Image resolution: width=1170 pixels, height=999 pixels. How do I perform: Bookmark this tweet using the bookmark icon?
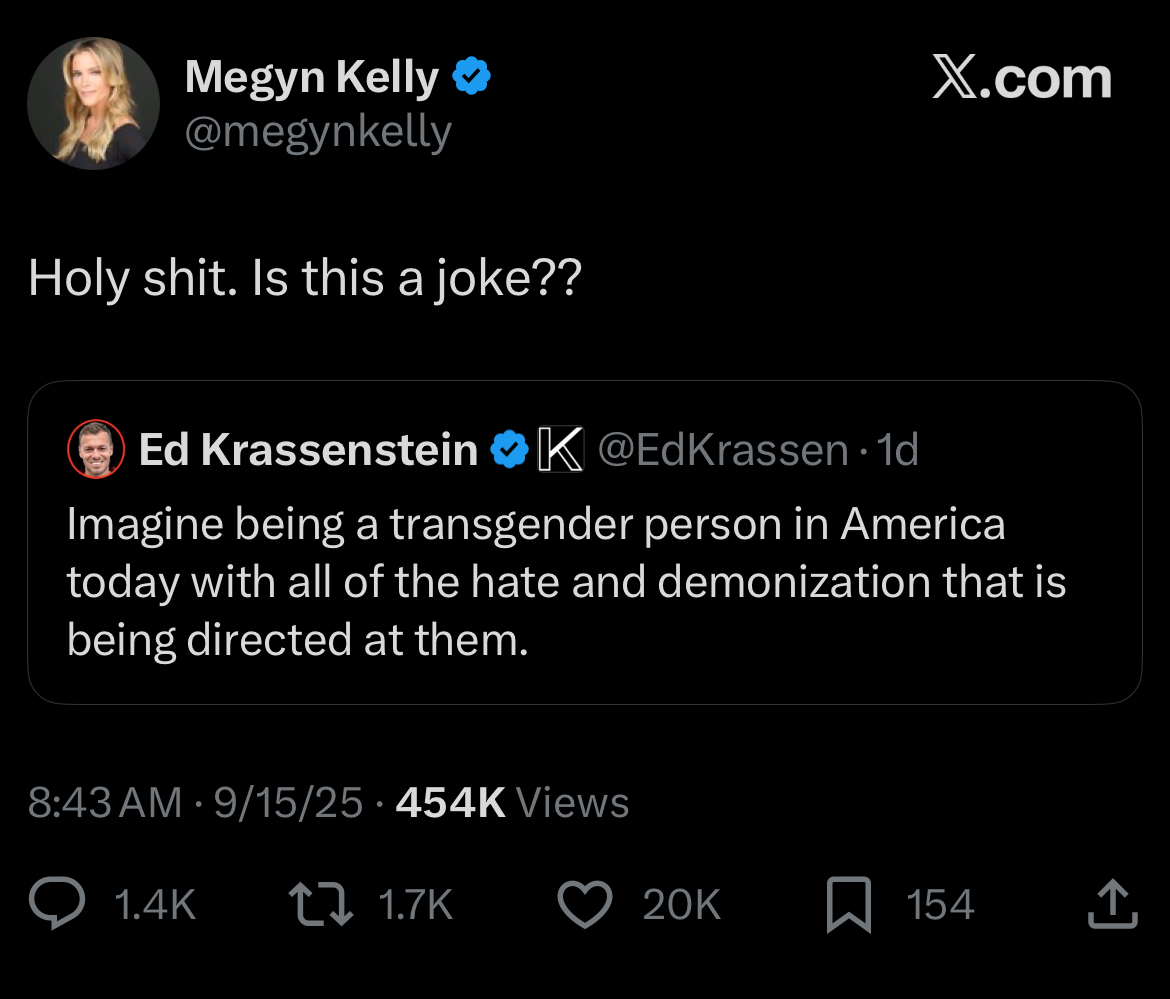(849, 904)
